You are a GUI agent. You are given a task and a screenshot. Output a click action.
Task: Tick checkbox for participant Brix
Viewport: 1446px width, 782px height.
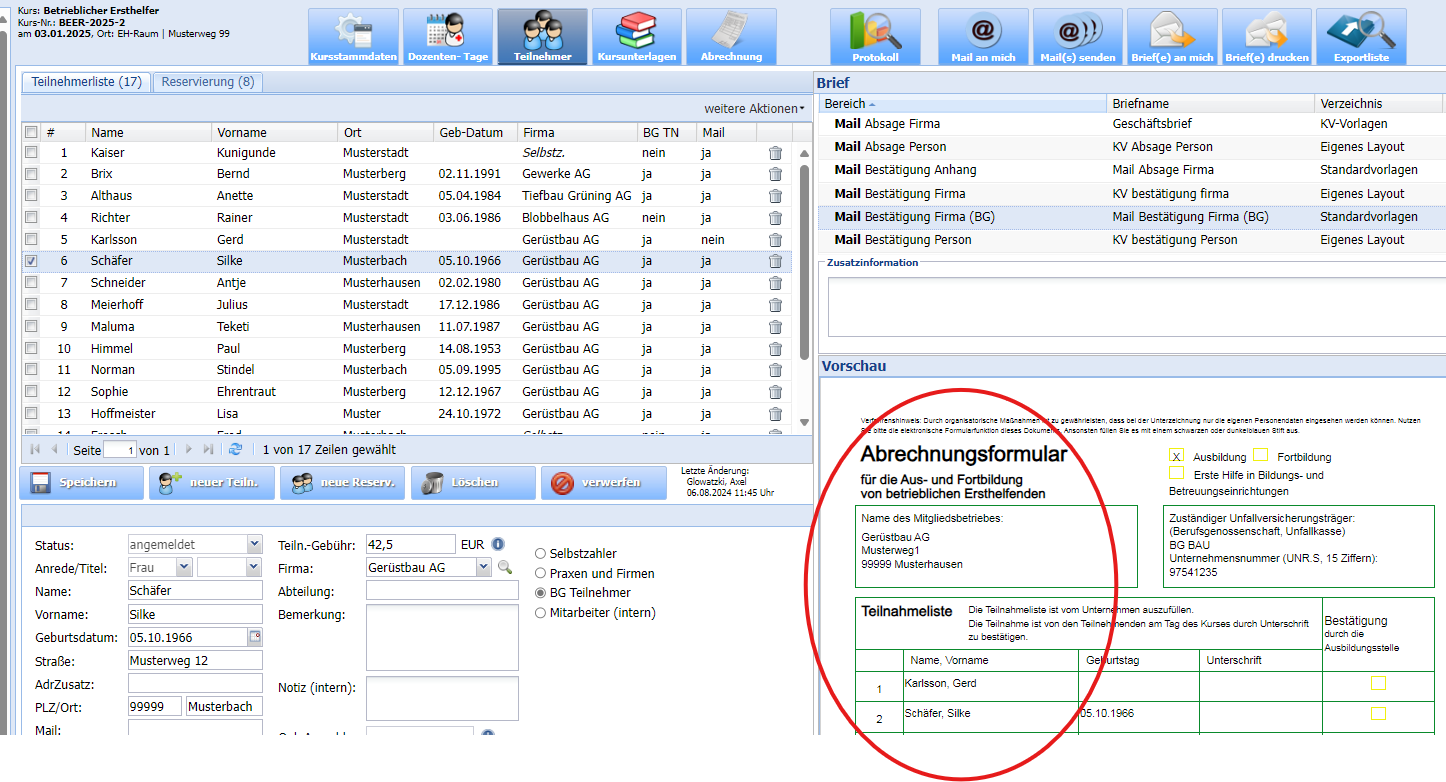tap(31, 174)
